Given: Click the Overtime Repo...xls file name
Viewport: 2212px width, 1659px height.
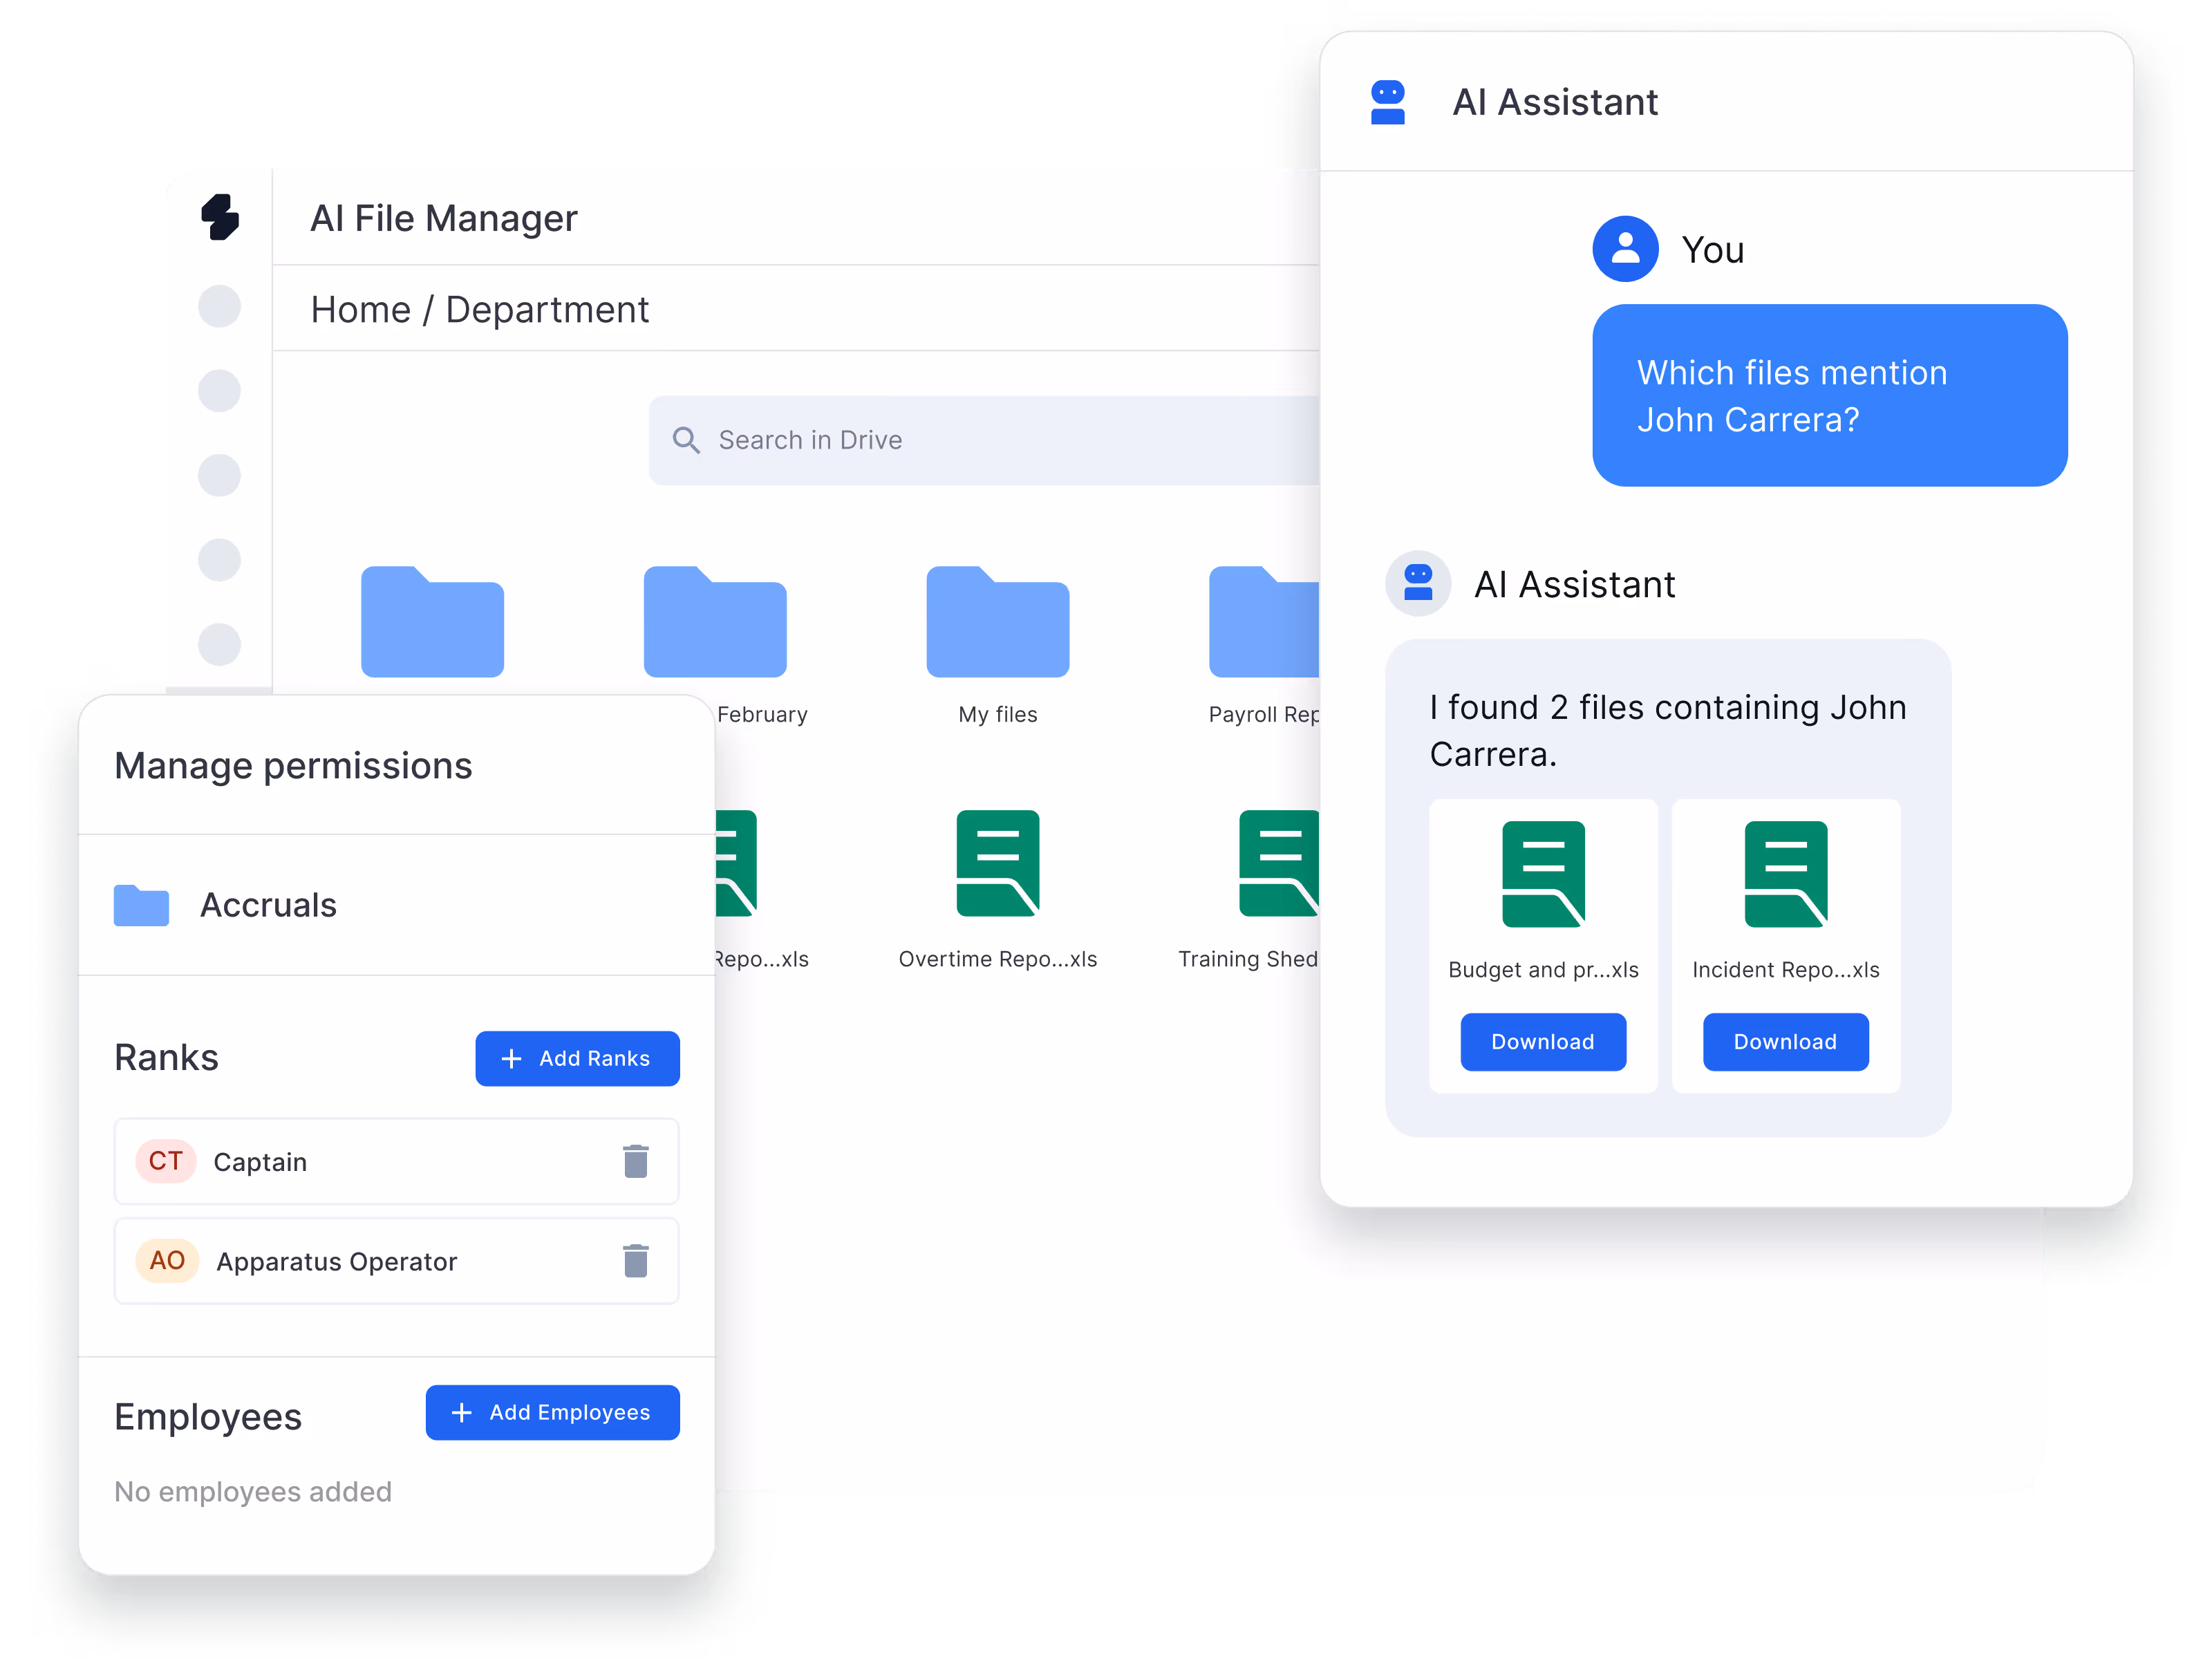Looking at the screenshot, I should tap(998, 959).
